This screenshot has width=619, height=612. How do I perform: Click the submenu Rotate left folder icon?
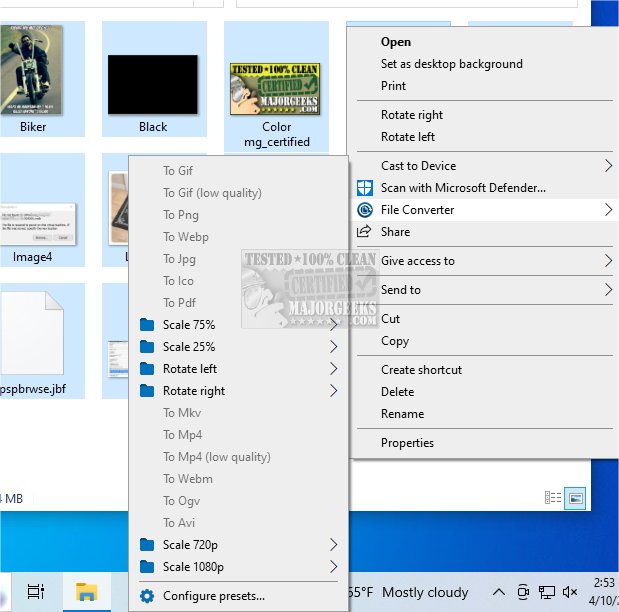[x=147, y=369]
